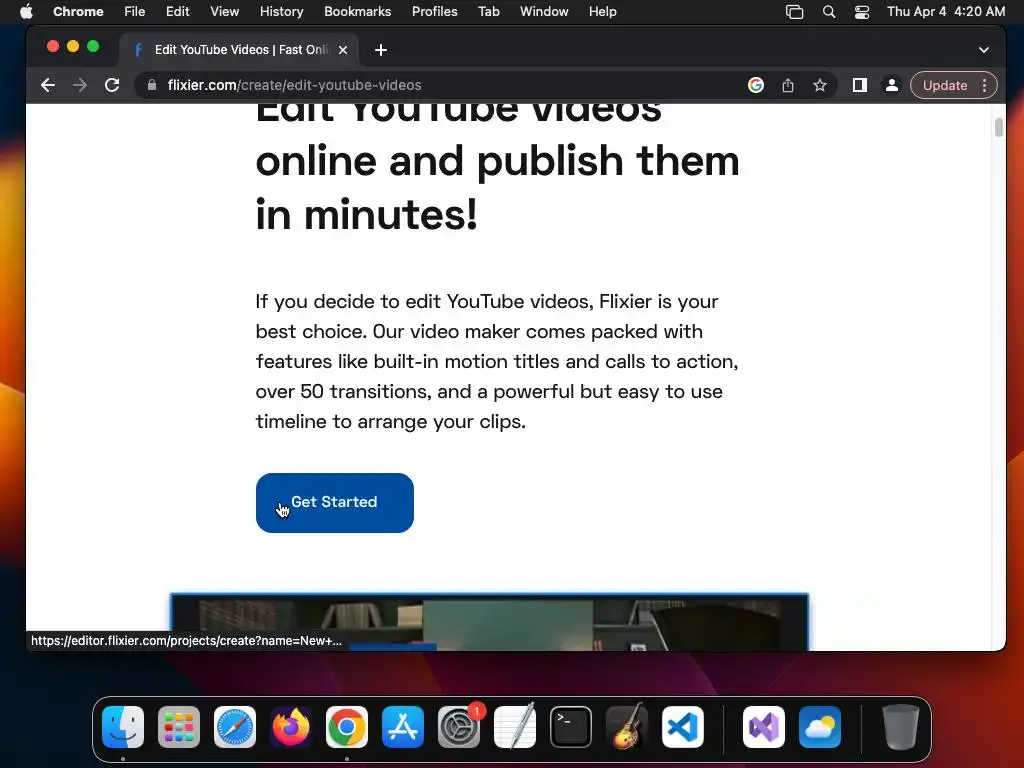This screenshot has height=768, width=1024.
Task: Open System Settings from the Dock
Action: pos(459,727)
